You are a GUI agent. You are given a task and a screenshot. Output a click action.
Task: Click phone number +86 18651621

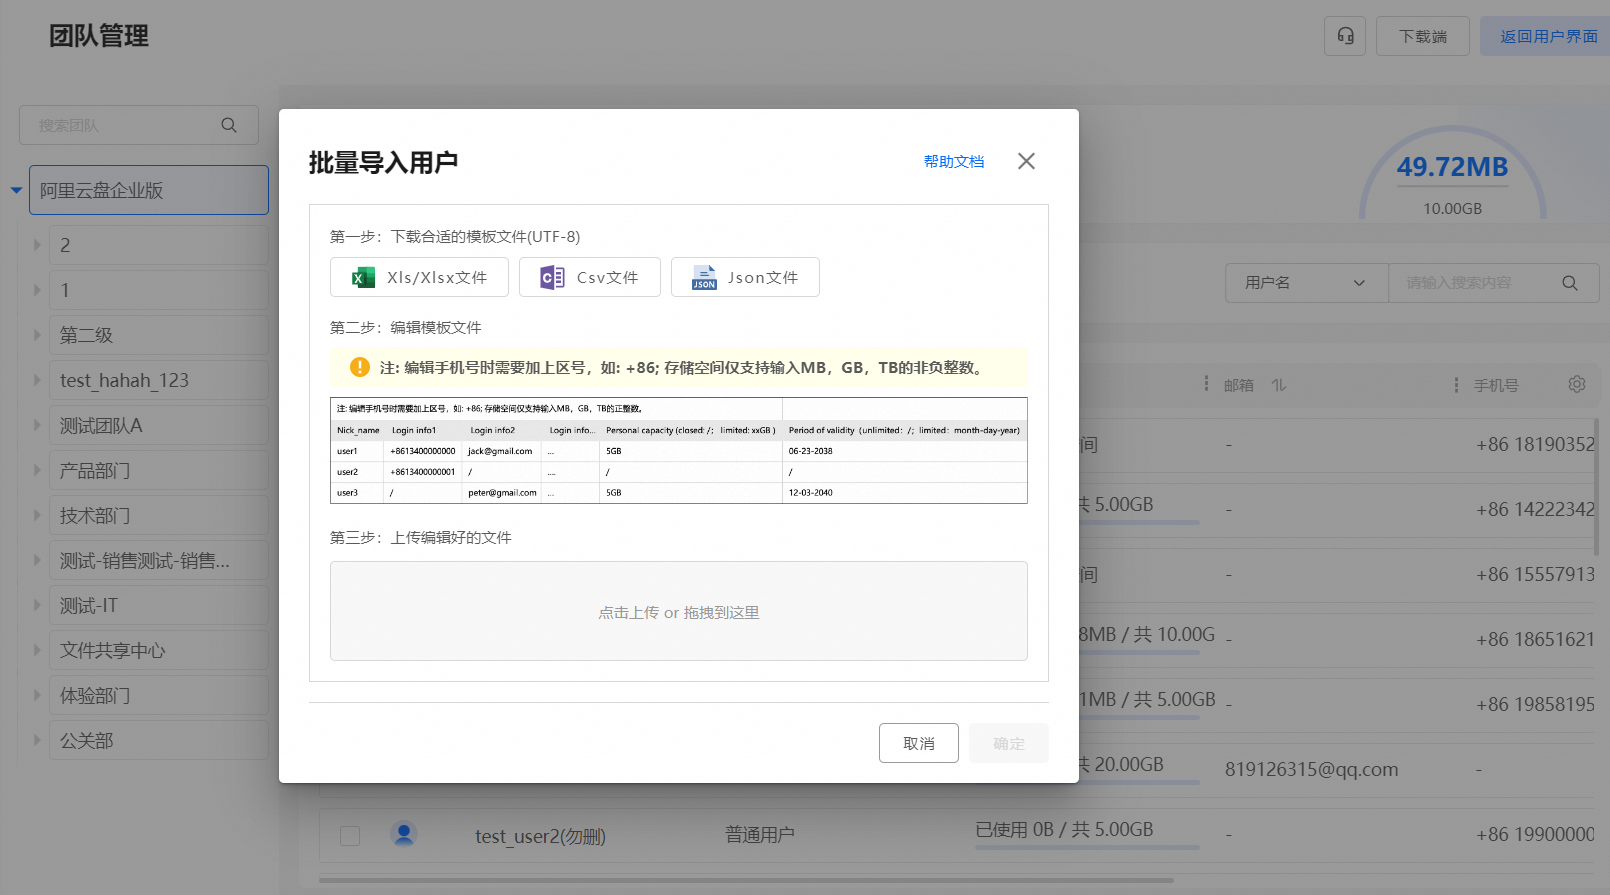tap(1535, 639)
